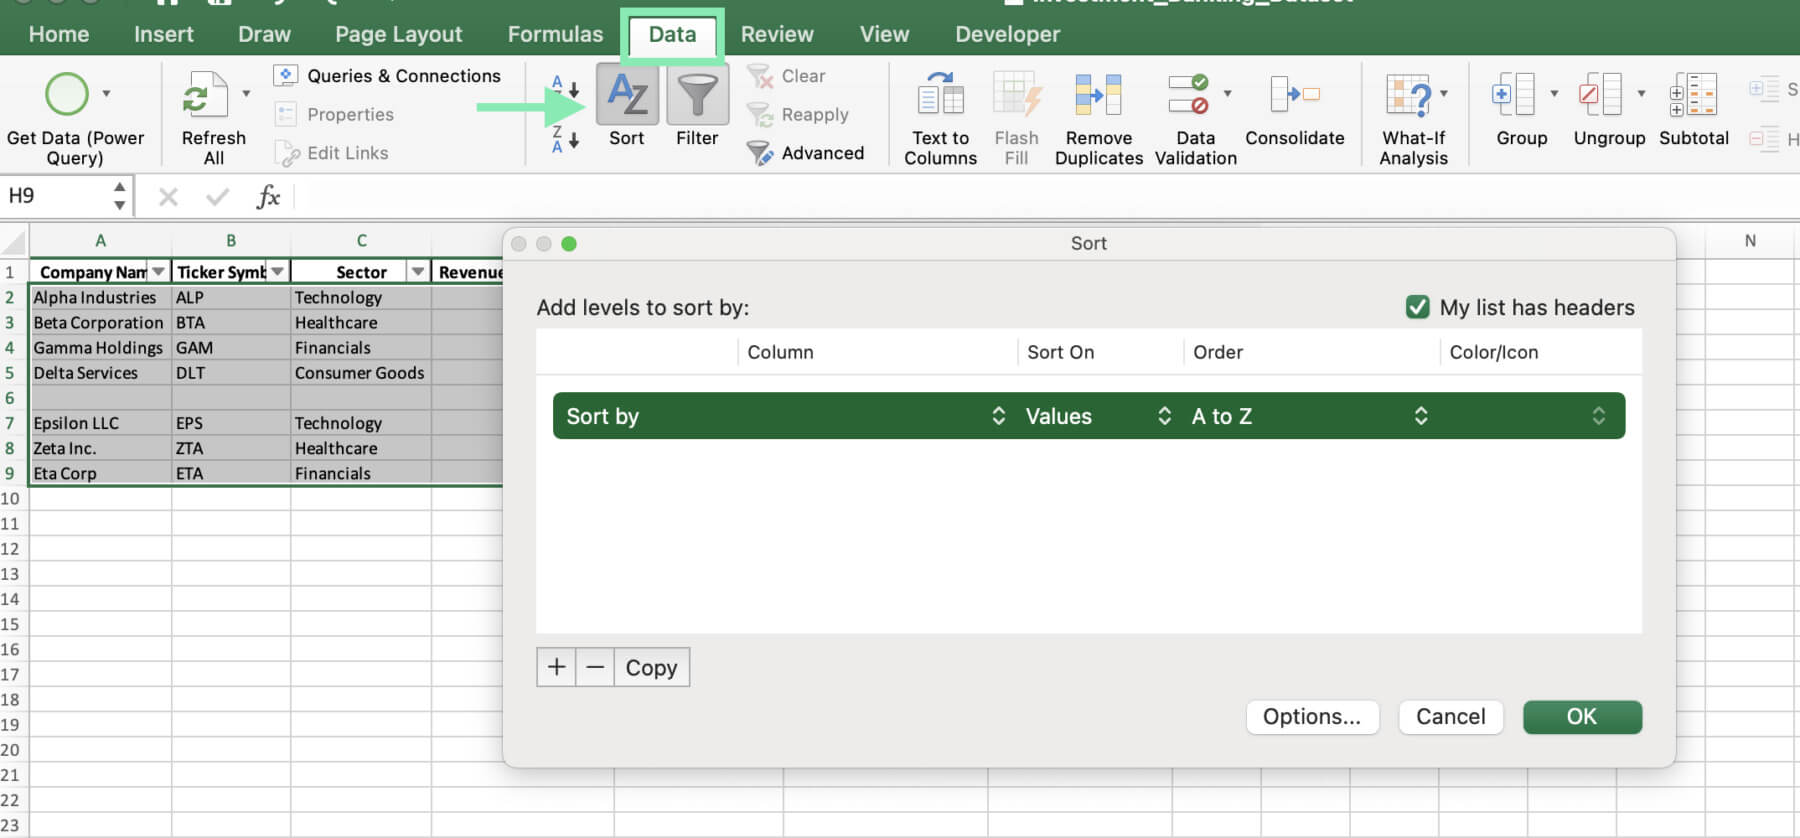1800x838 pixels.
Task: Open What-If Analysis
Action: coord(1413,118)
